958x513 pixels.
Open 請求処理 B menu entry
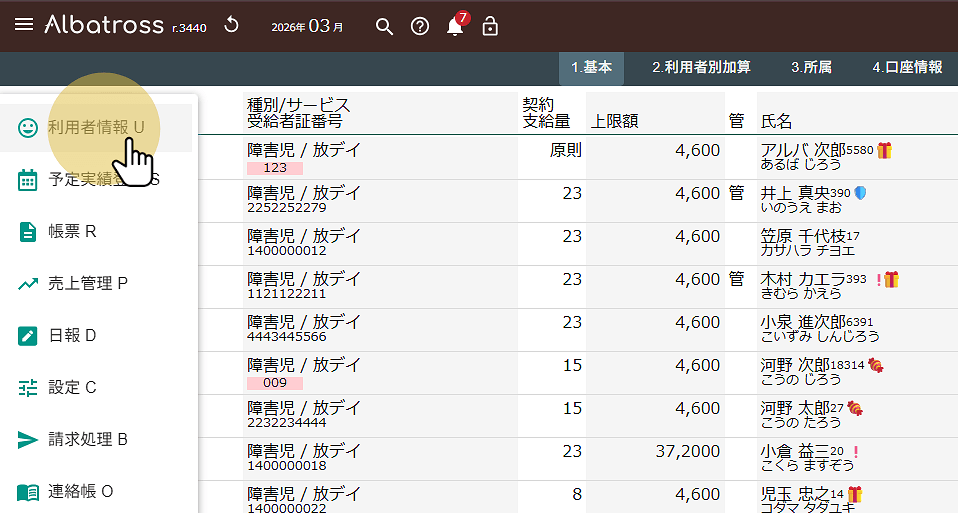(88, 440)
